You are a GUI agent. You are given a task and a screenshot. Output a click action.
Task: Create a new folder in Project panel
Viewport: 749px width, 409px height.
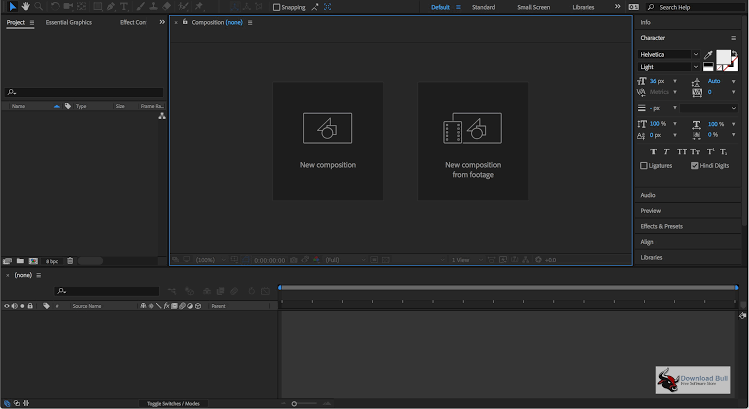20,261
